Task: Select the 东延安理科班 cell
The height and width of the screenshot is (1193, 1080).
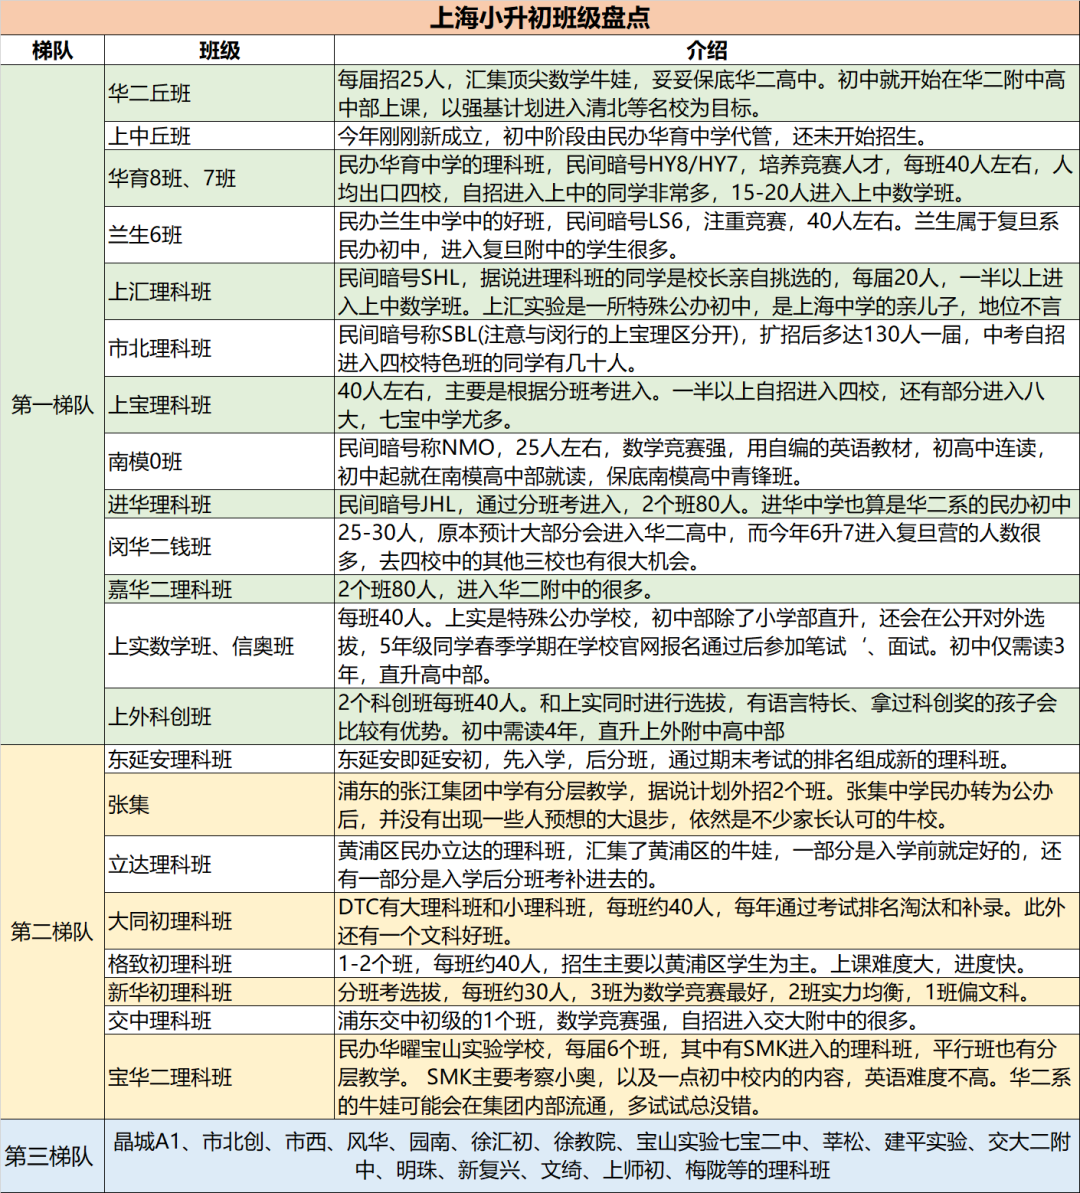Action: click(x=219, y=759)
